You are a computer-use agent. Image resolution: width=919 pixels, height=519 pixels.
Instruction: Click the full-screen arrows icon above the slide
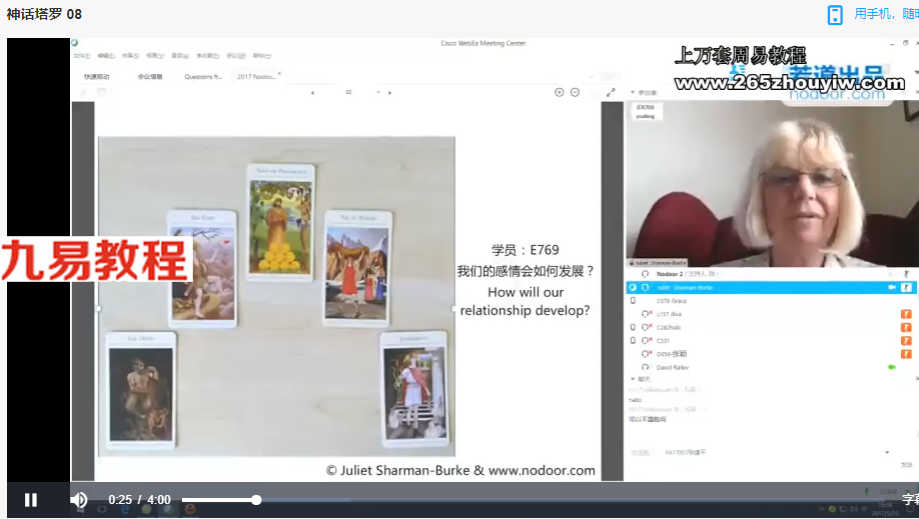611,92
